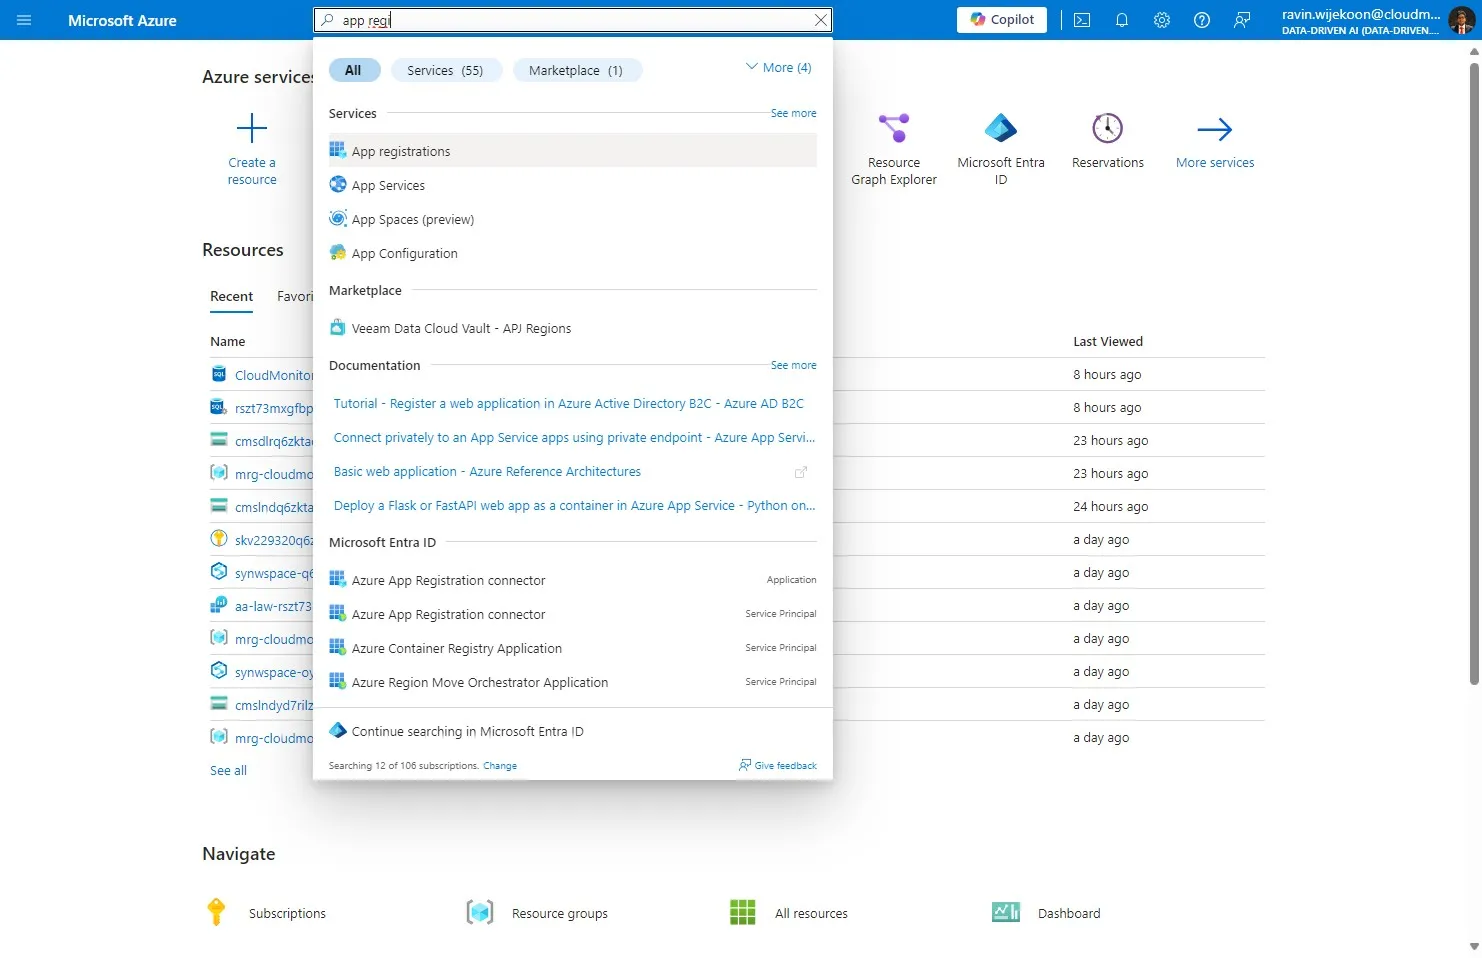Open App Spaces (preview) result
1482x958 pixels.
(572, 219)
